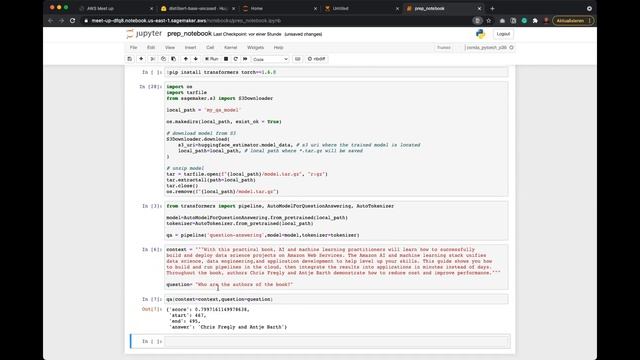This screenshot has width=640, height=360.
Task: Paste cells below toolbar icon
Action: [x=173, y=59]
